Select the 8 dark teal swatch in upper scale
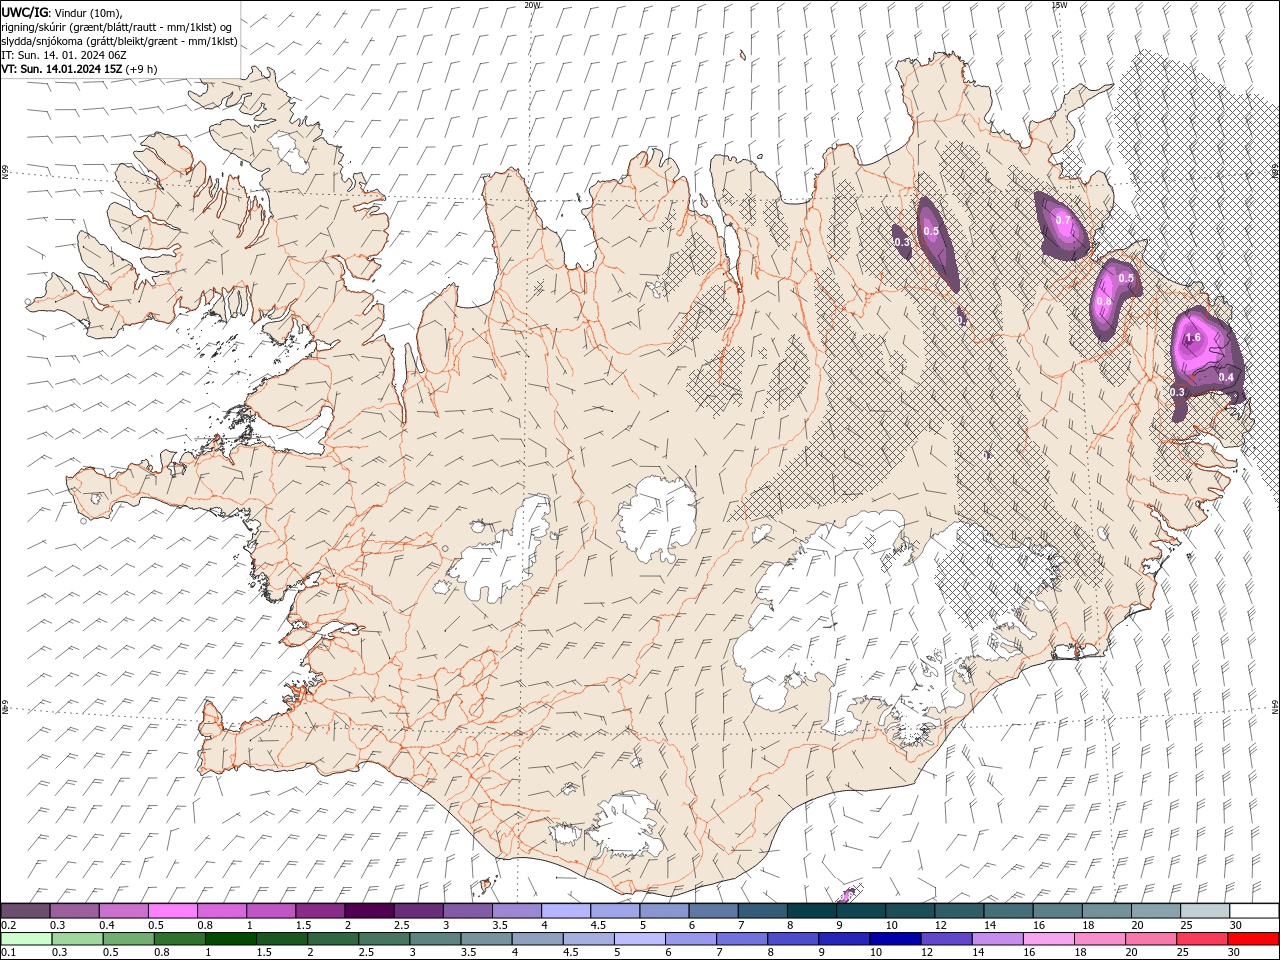 (812, 911)
